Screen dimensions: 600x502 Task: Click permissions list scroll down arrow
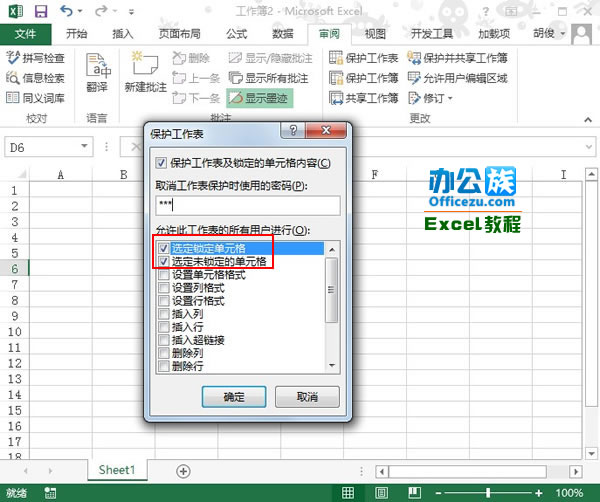[x=332, y=365]
